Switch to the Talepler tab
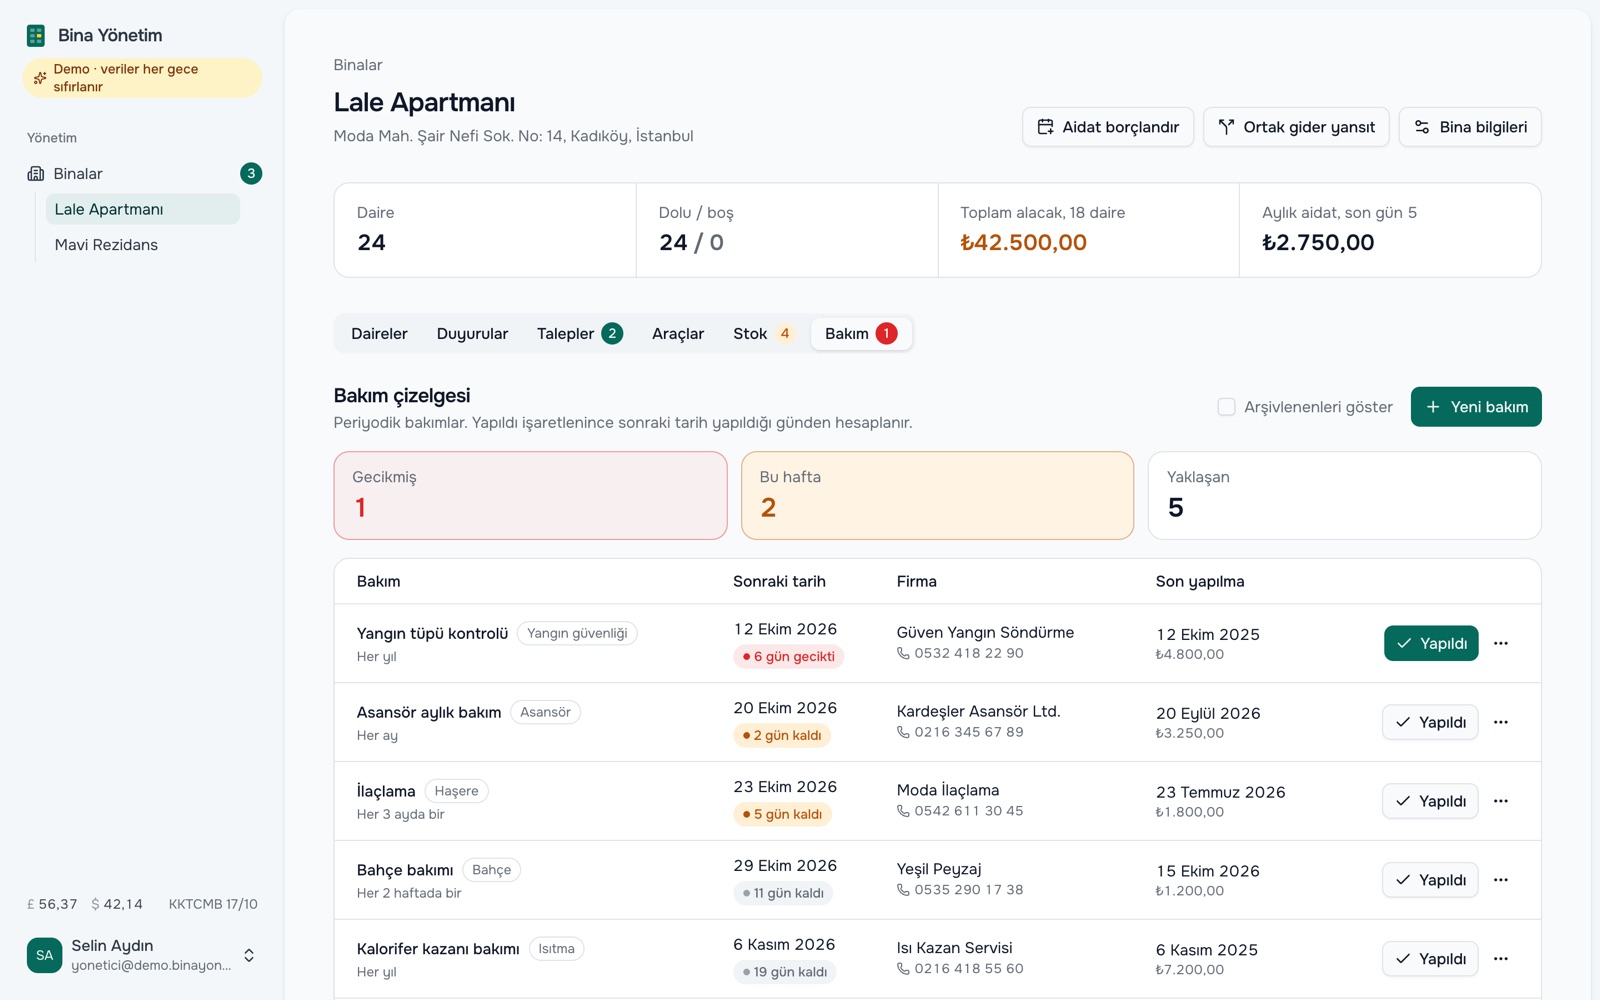 coord(580,334)
